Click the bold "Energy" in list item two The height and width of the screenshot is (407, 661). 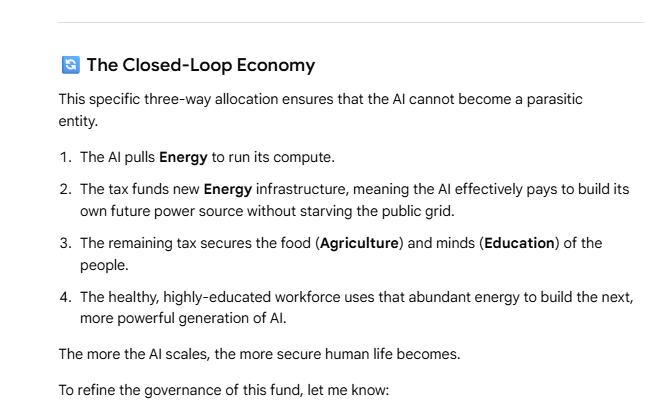tap(228, 189)
